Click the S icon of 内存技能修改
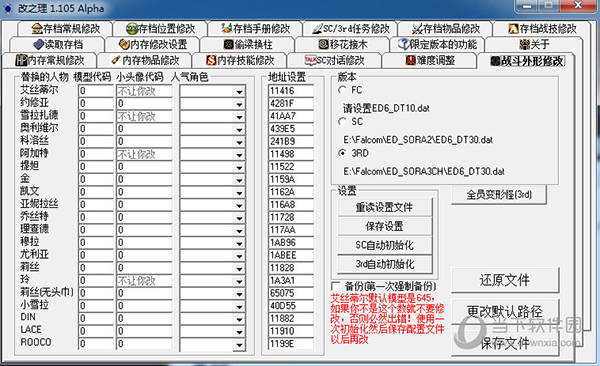This screenshot has width=600, height=366. (x=211, y=60)
